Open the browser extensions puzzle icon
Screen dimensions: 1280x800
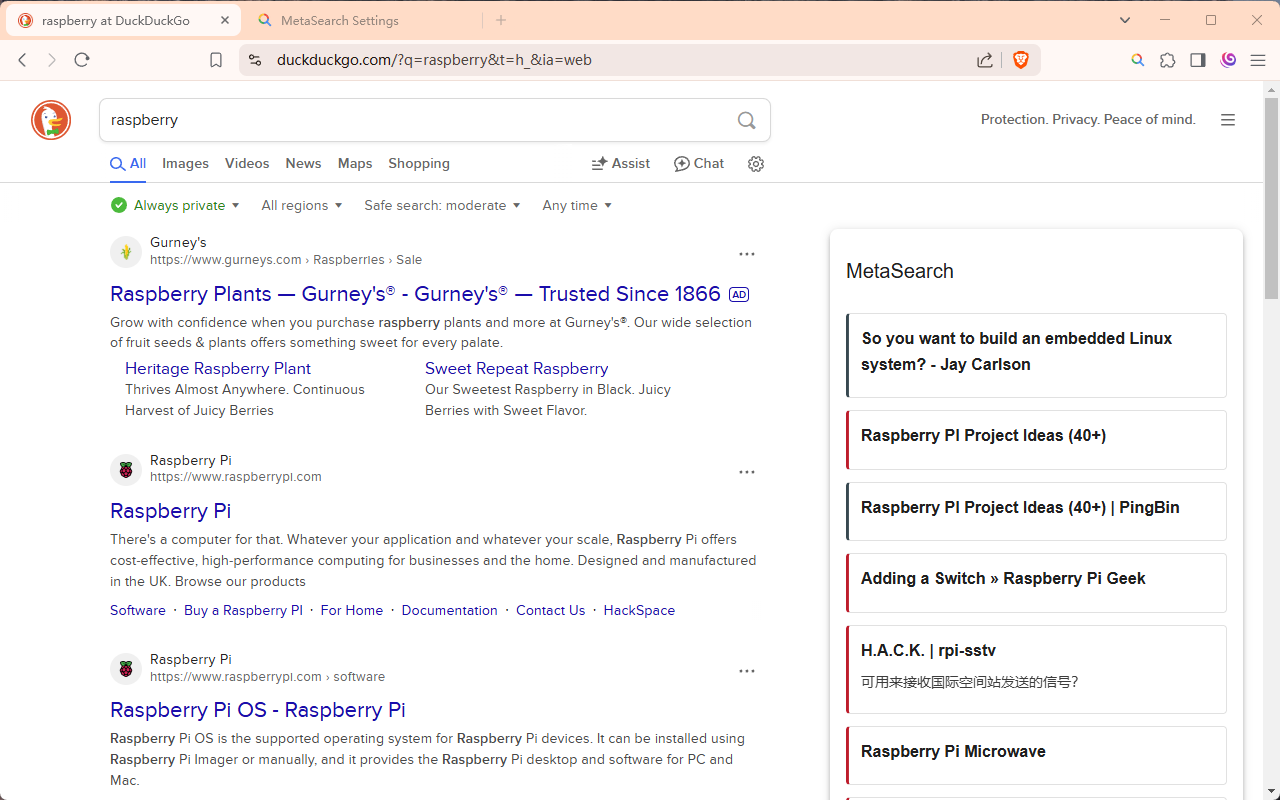1167,60
